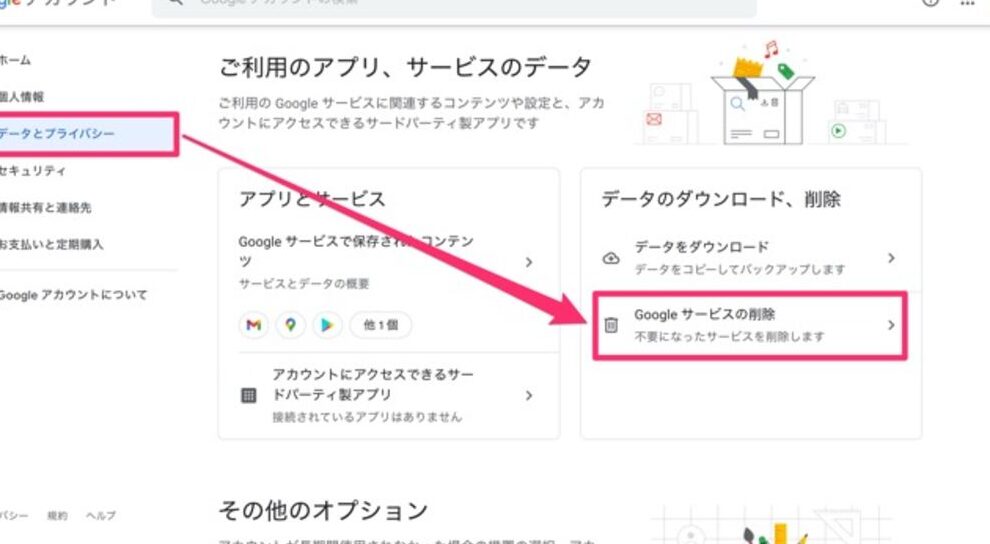
Task: Select ホーム in the sidebar
Action: [x=16, y=61]
